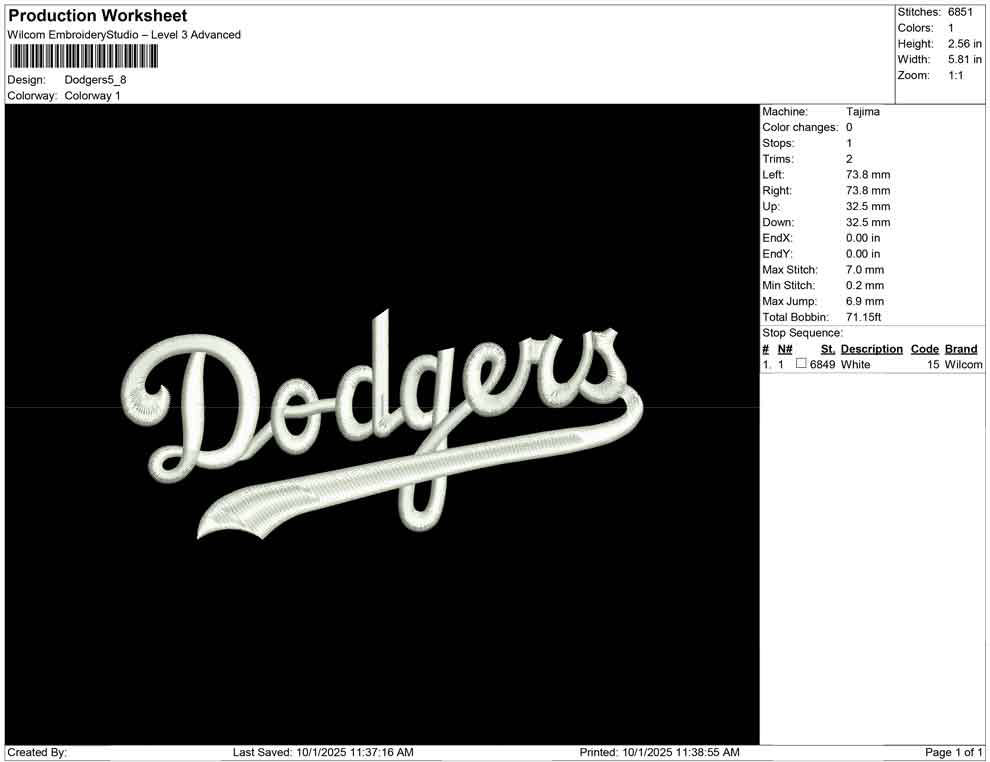
Task: Click the 'Production Worksheet' title
Action: pos(98,15)
